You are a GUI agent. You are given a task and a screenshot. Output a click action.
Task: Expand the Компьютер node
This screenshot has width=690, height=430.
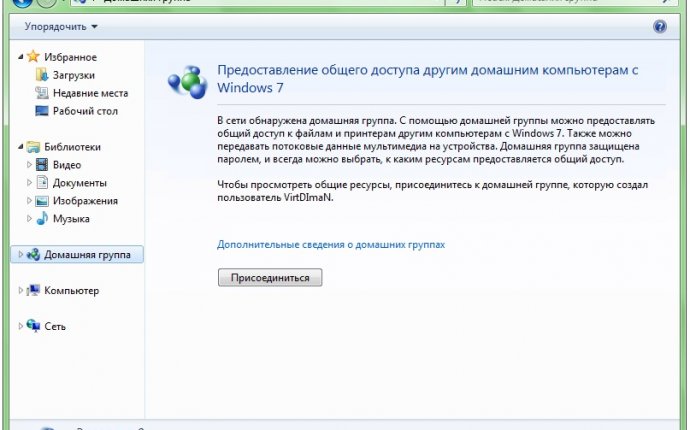point(20,290)
